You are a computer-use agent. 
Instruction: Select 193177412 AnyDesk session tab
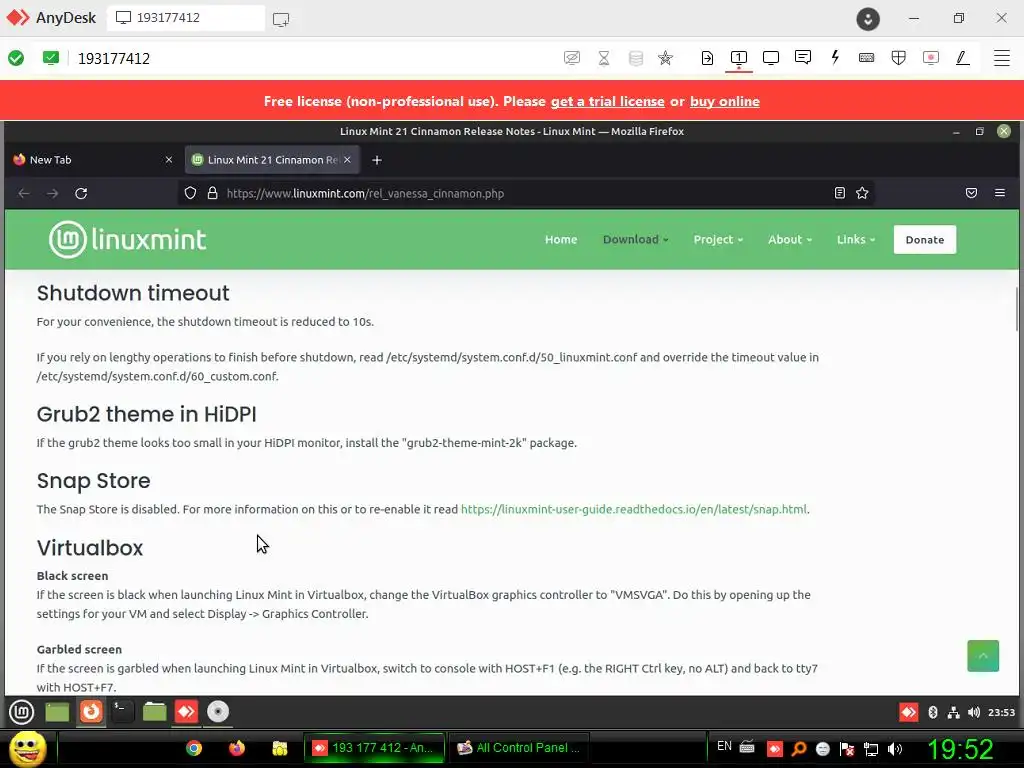coord(186,18)
